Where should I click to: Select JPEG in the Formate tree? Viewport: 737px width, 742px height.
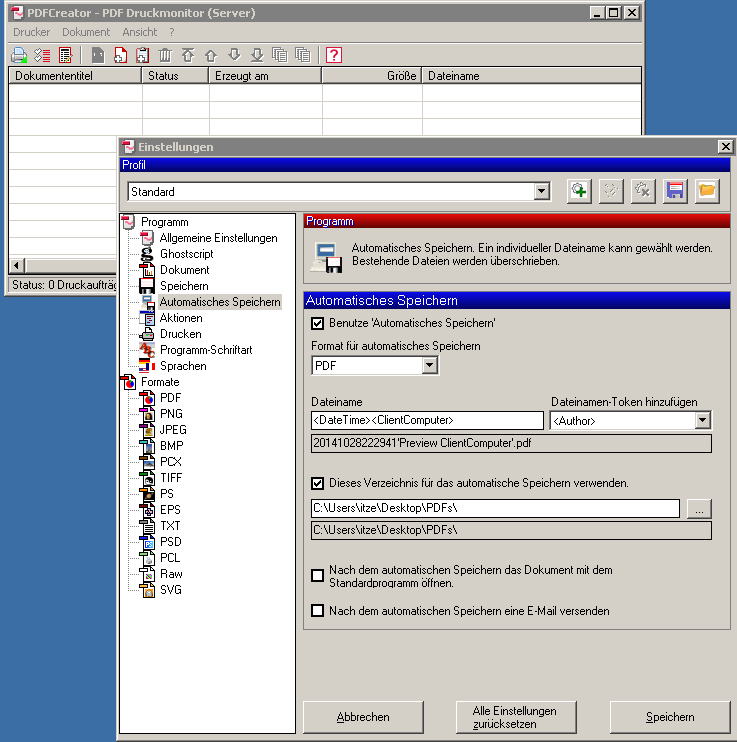[173, 430]
